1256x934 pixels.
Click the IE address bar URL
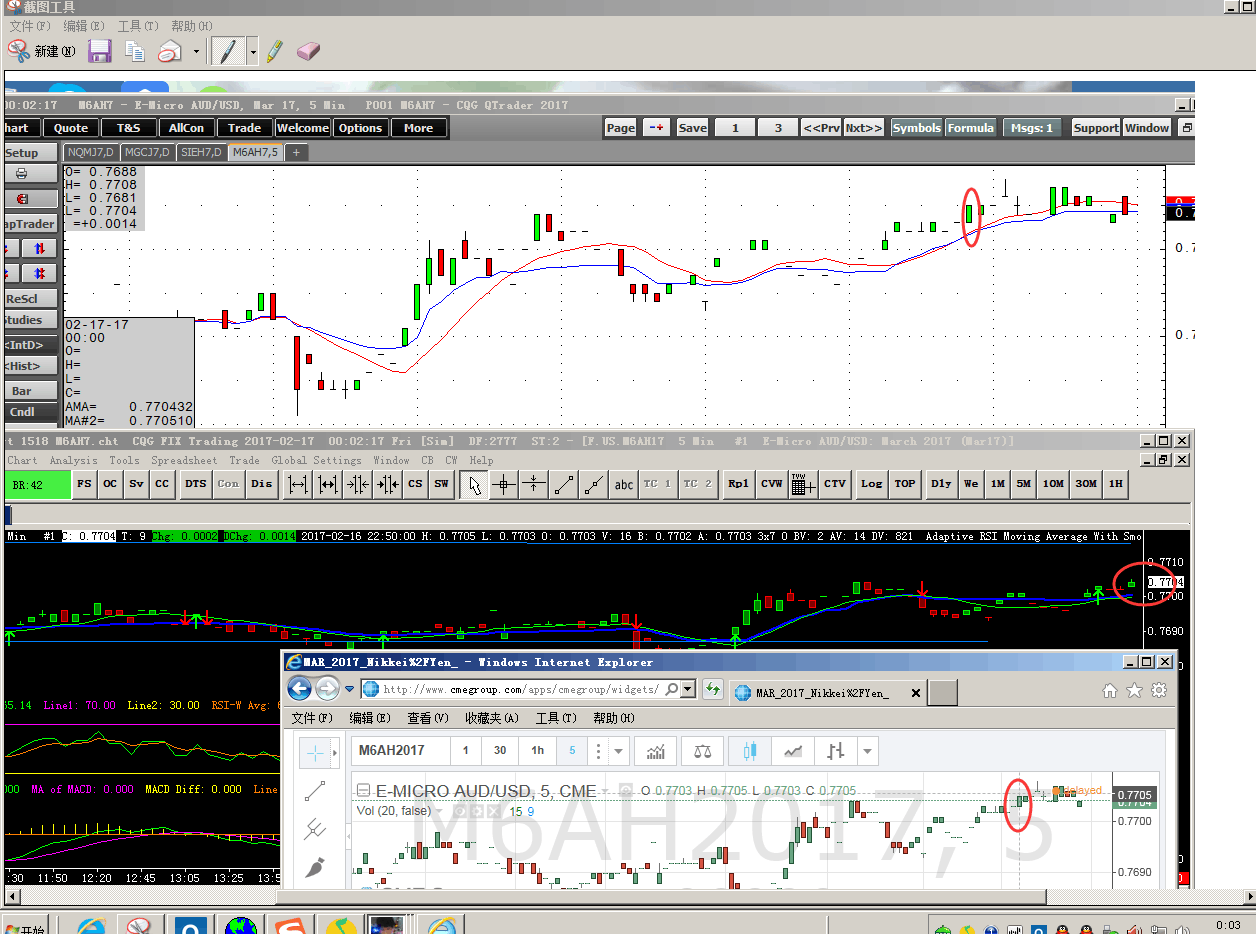pyautogui.click(x=519, y=689)
